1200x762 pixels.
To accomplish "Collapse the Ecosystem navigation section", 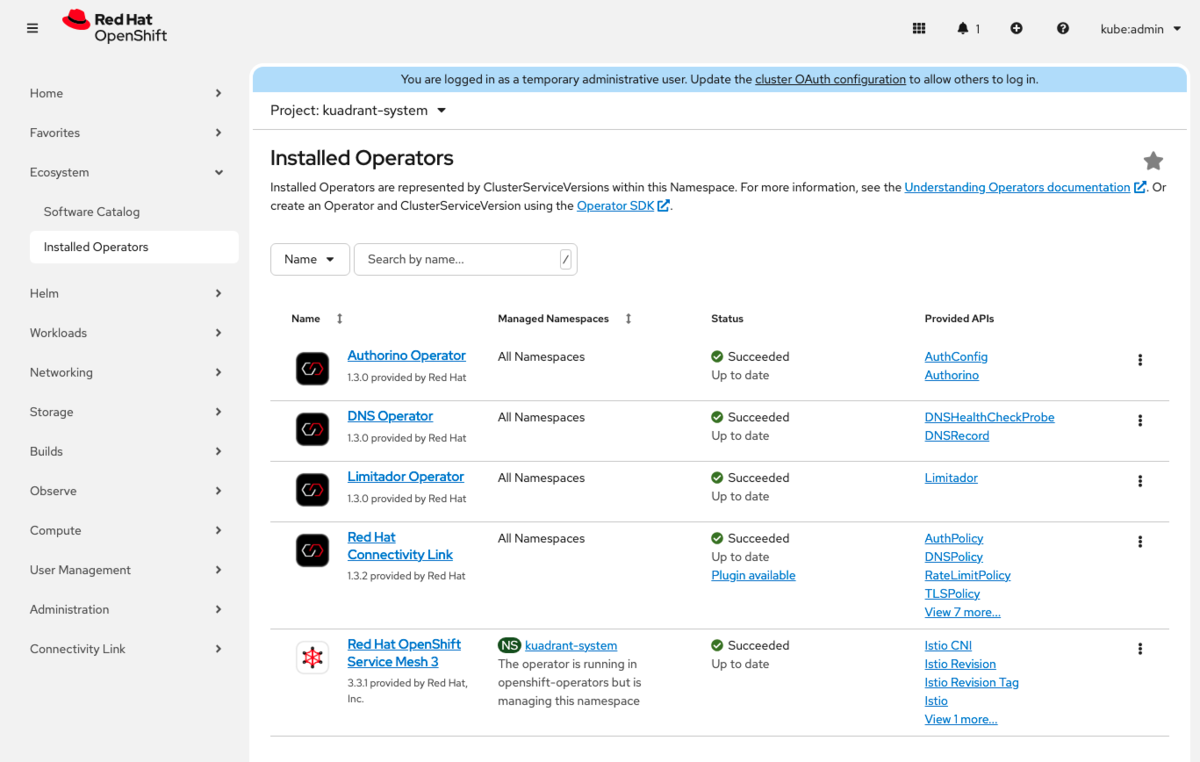I will (127, 172).
